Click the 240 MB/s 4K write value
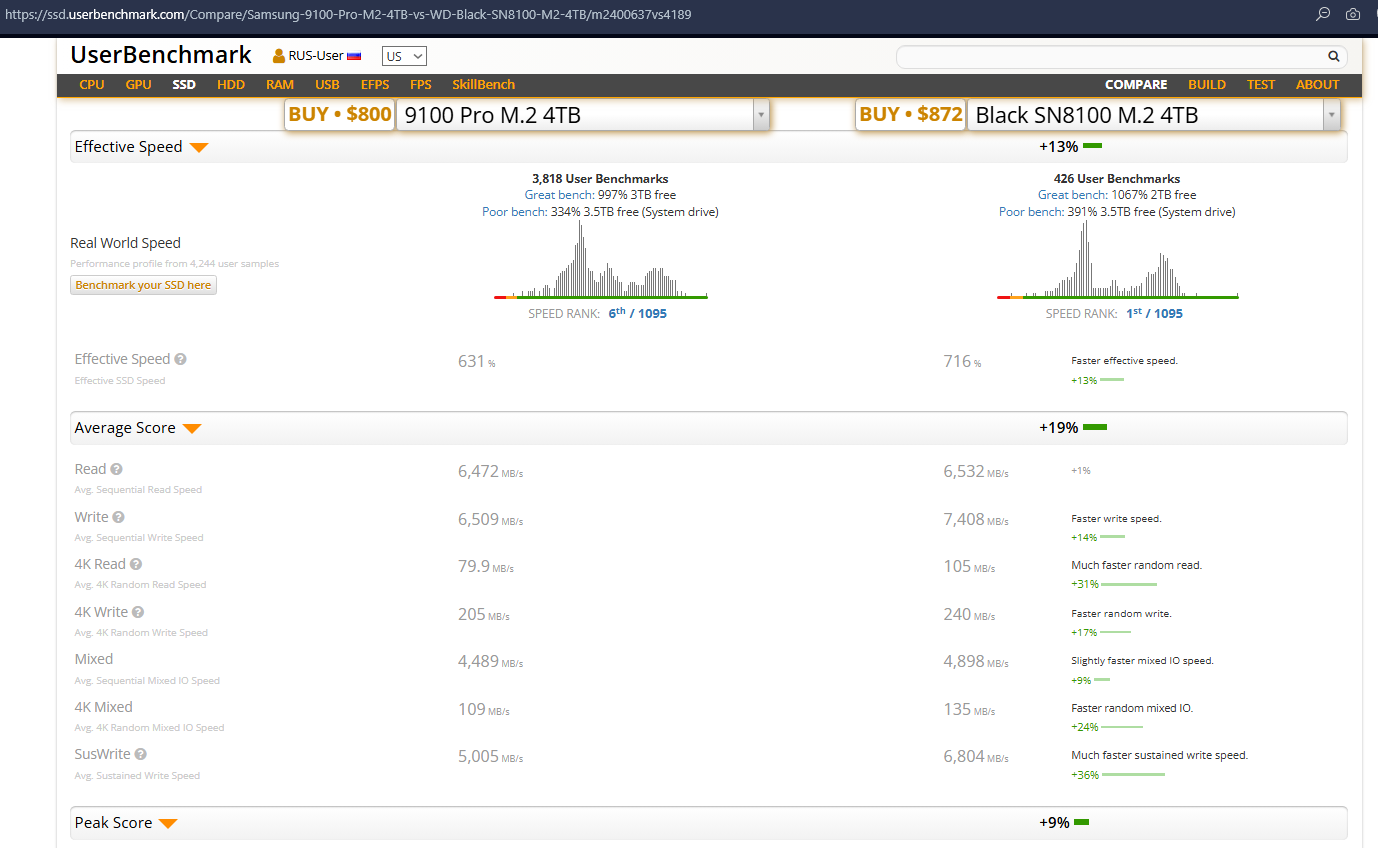The height and width of the screenshot is (848, 1378). tap(969, 614)
